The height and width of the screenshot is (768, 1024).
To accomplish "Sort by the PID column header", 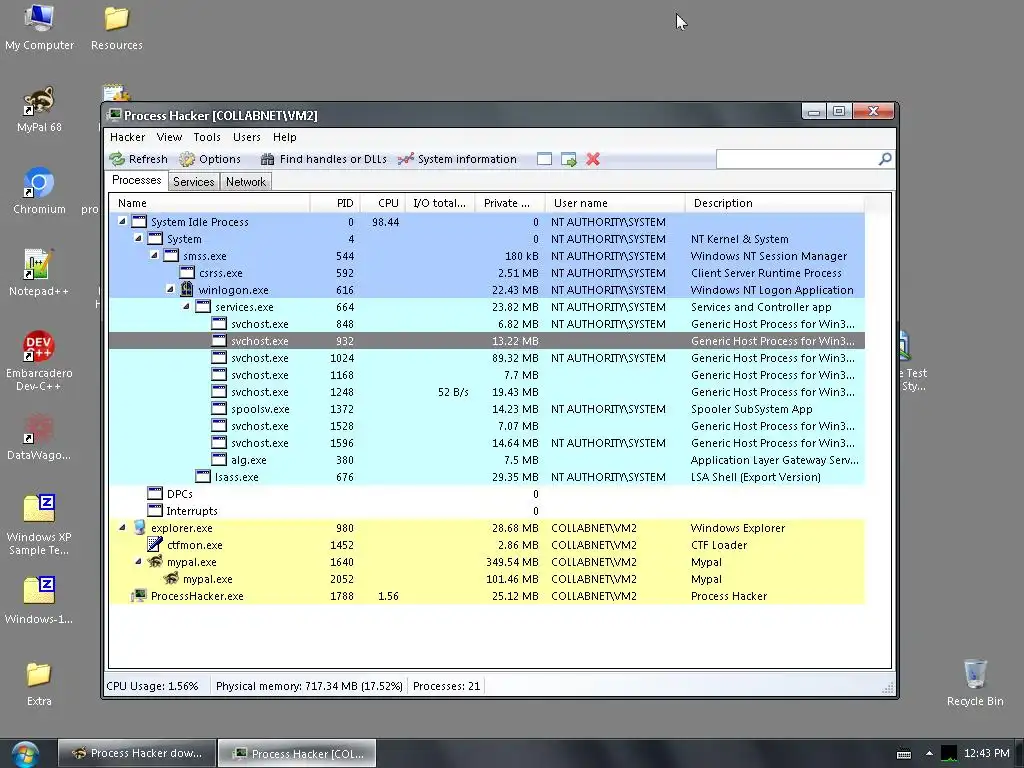I will tap(334, 203).
